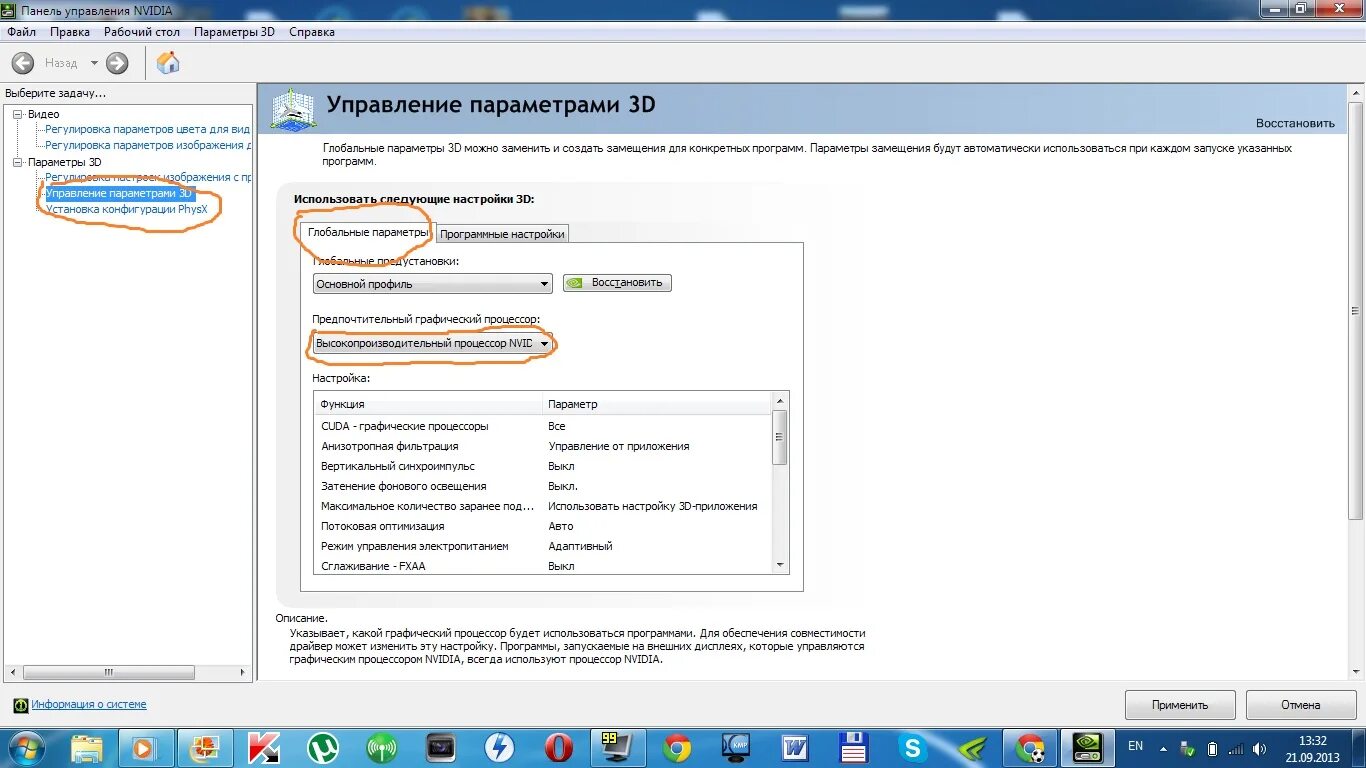This screenshot has width=1366, height=768.
Task: Click the Forward arrow button
Action: click(x=117, y=63)
